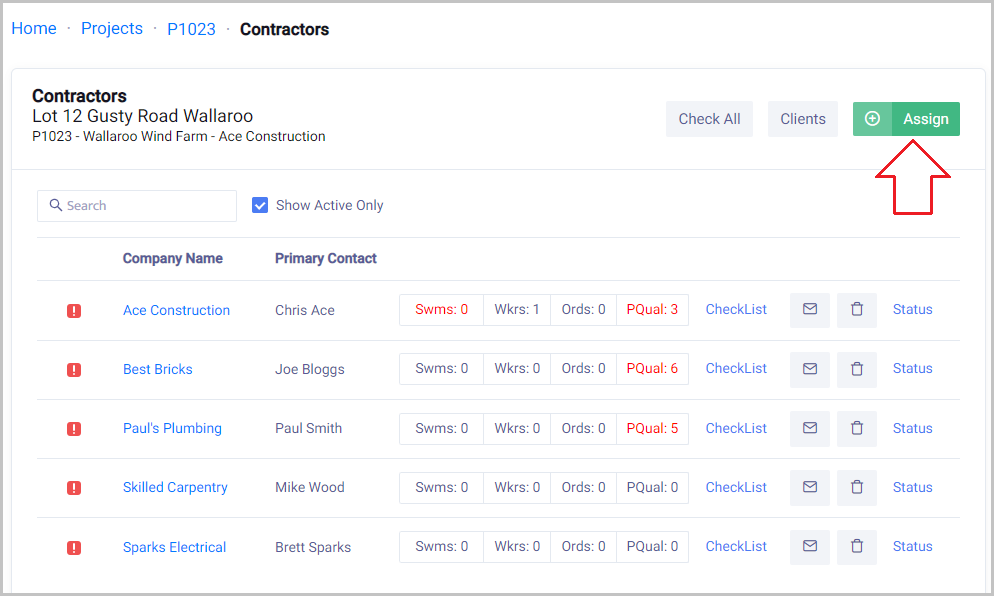
Task: Remove Ace Construction with the trash icon
Action: click(x=857, y=310)
